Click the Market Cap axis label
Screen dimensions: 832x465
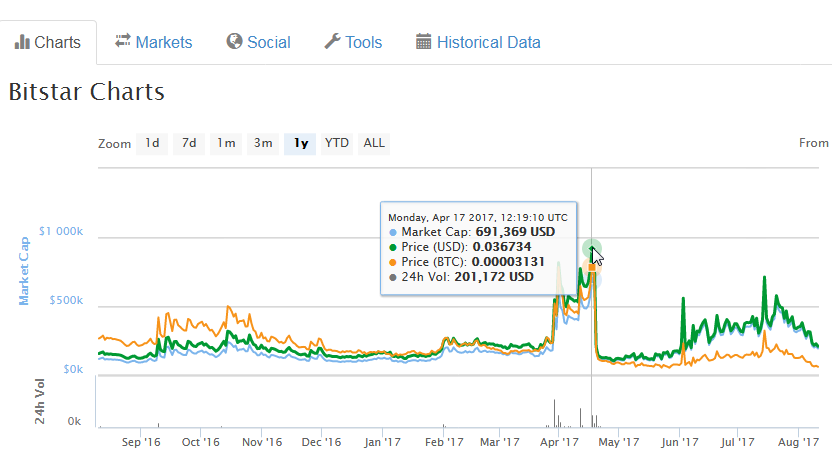click(x=24, y=271)
